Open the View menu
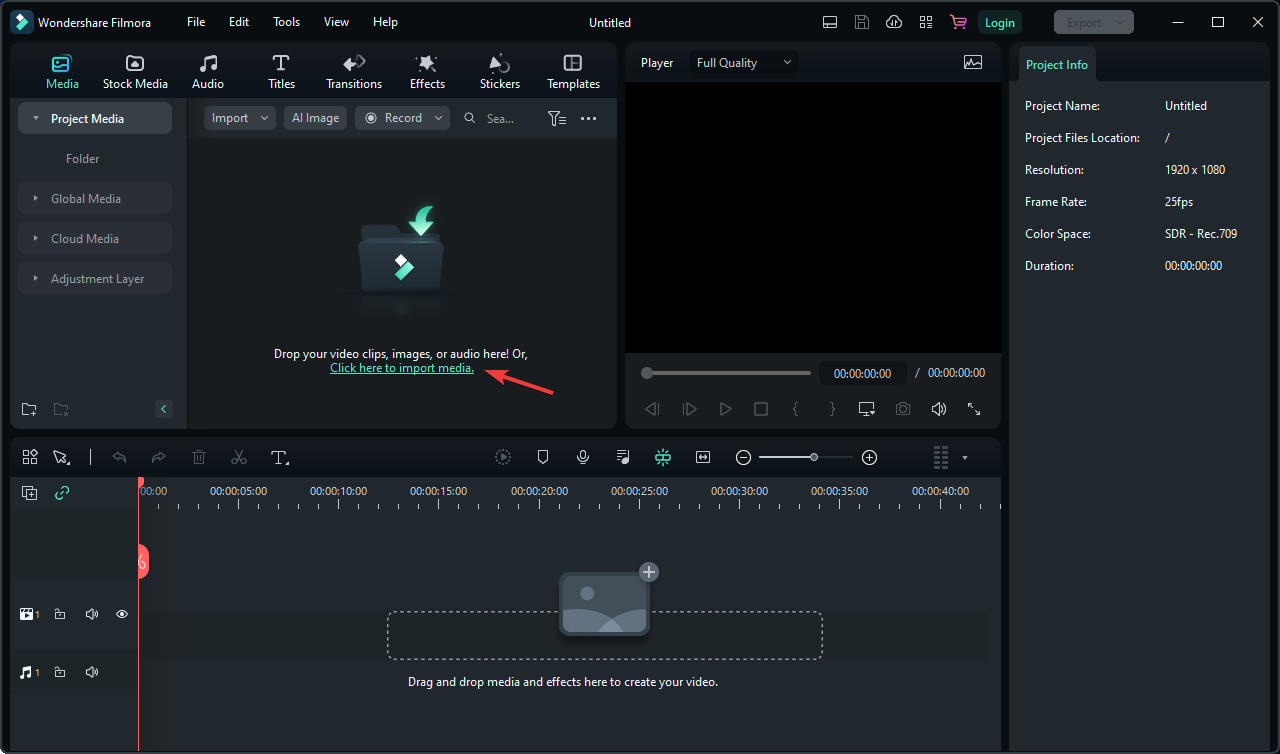1280x754 pixels. 337,22
